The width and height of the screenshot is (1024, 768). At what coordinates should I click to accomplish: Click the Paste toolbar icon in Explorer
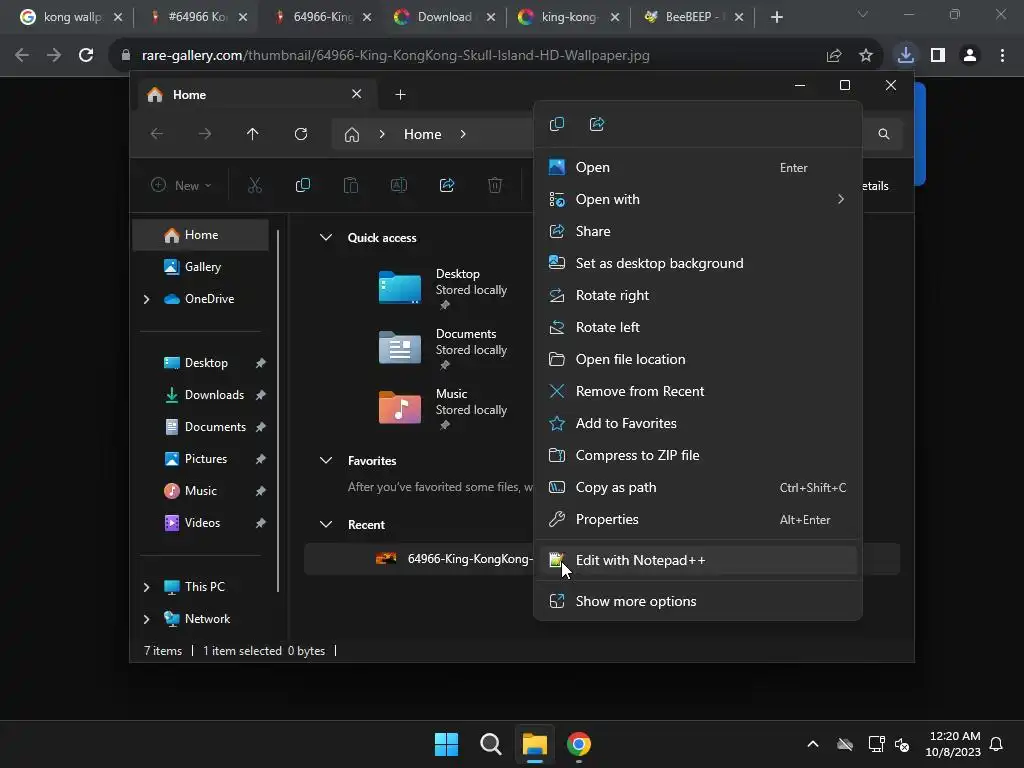(351, 185)
